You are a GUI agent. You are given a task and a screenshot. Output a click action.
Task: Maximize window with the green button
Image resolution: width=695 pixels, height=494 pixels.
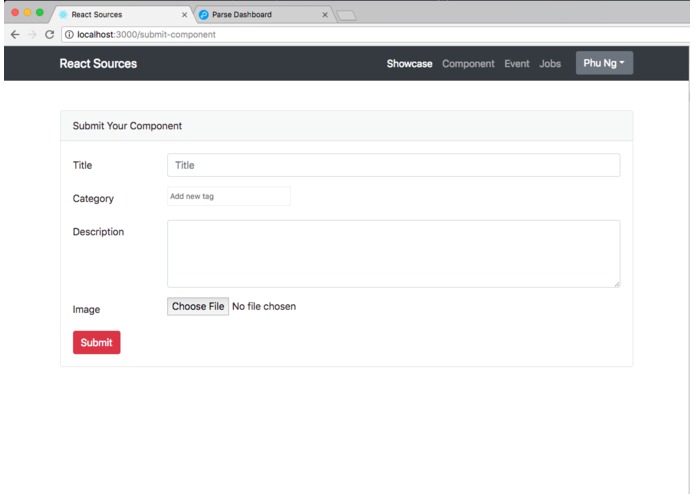40,12
